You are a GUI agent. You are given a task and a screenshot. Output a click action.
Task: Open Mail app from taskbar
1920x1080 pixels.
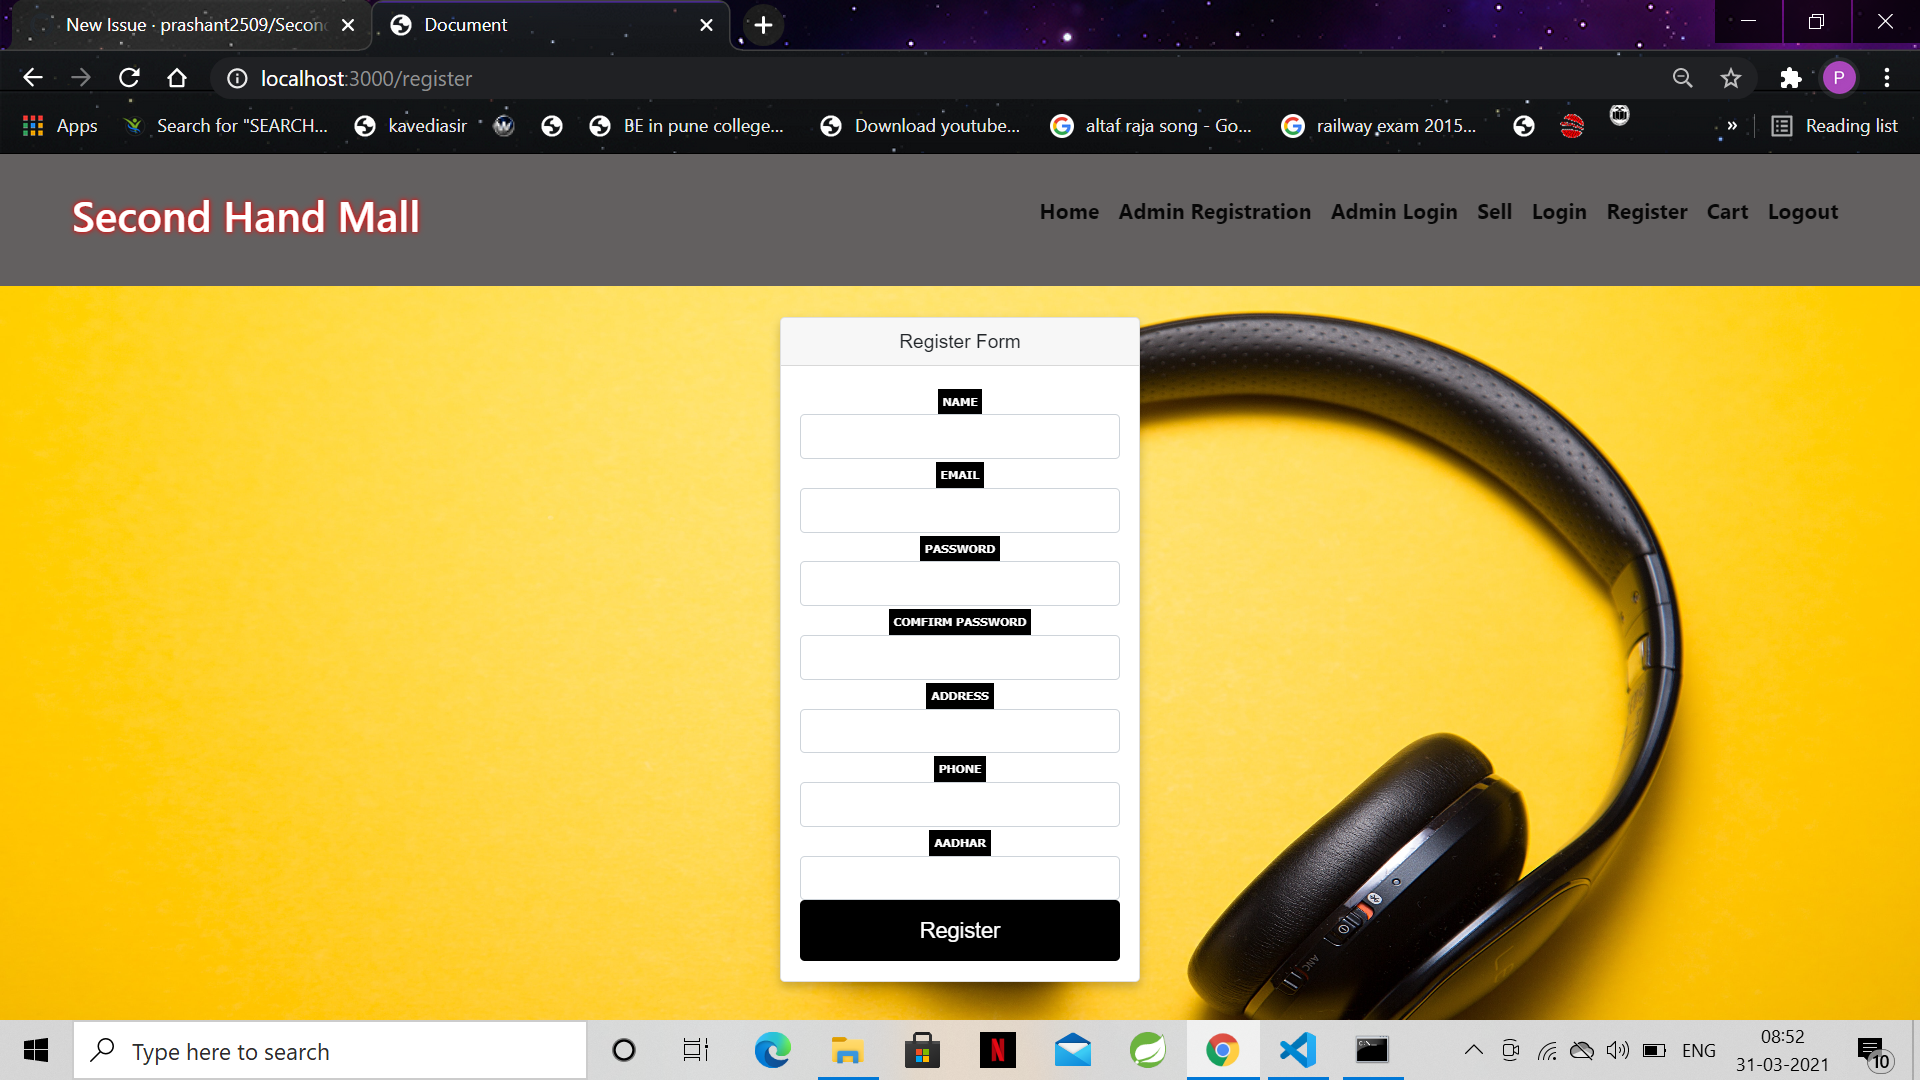1072,1050
